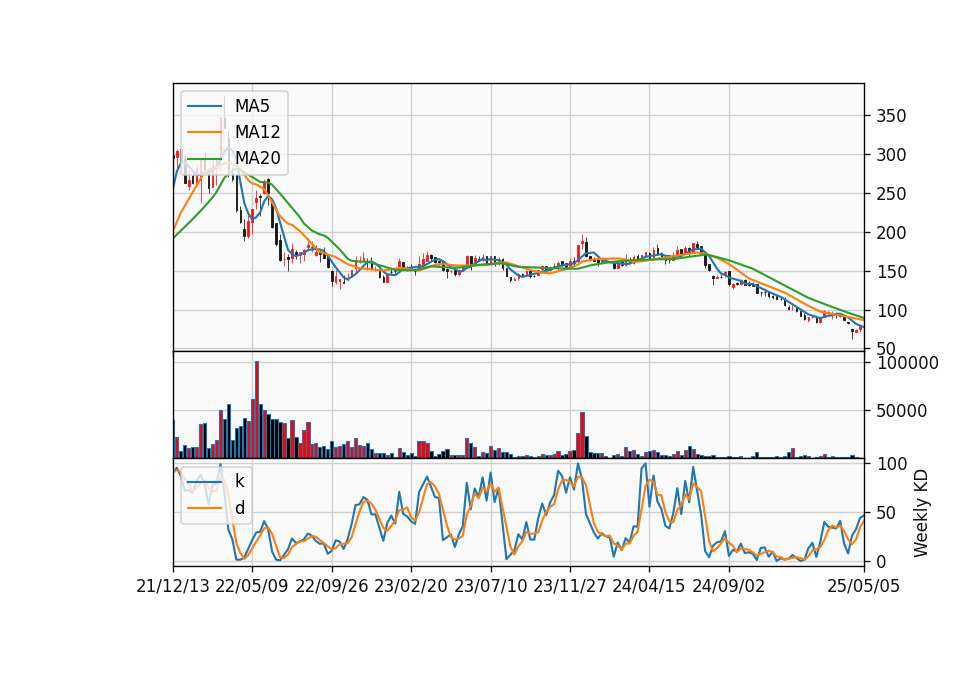Click the 350 price axis label

click(x=891, y=116)
